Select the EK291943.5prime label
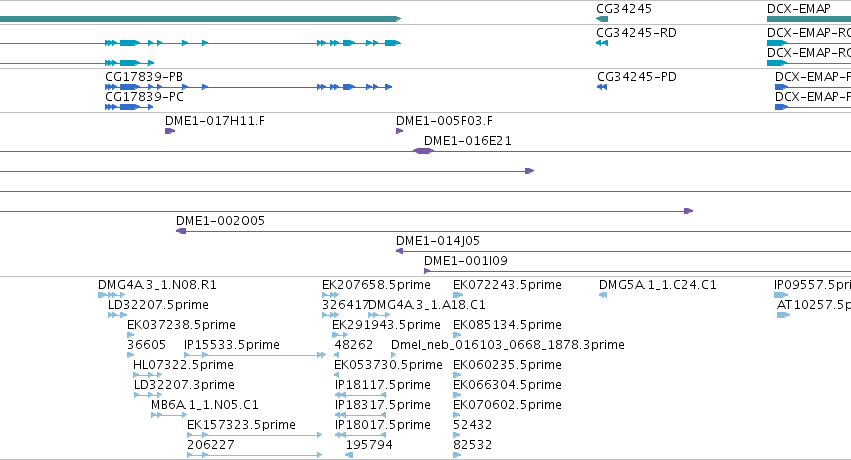This screenshot has height=460, width=851. tap(386, 325)
